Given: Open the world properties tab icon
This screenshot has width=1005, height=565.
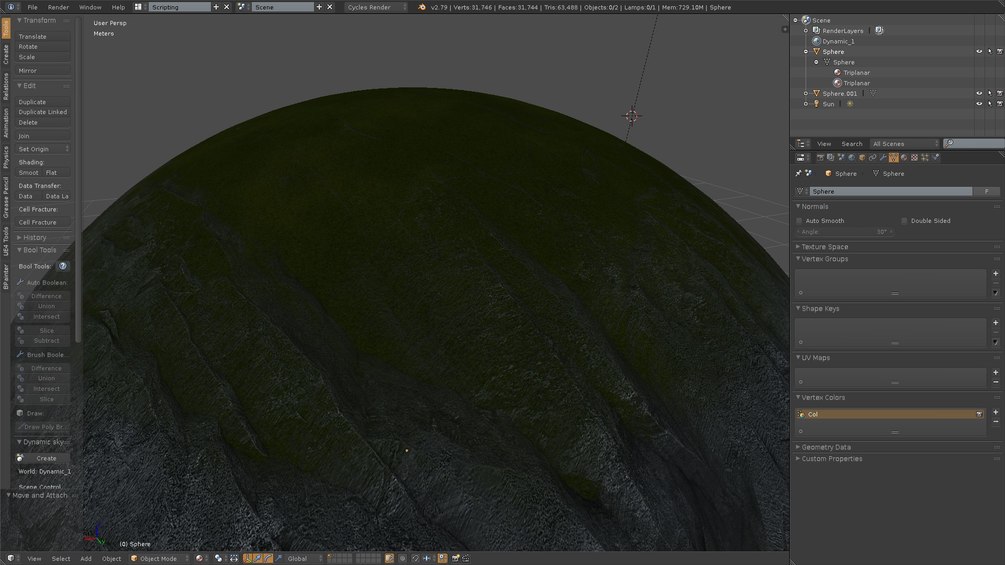Looking at the screenshot, I should pos(851,158).
